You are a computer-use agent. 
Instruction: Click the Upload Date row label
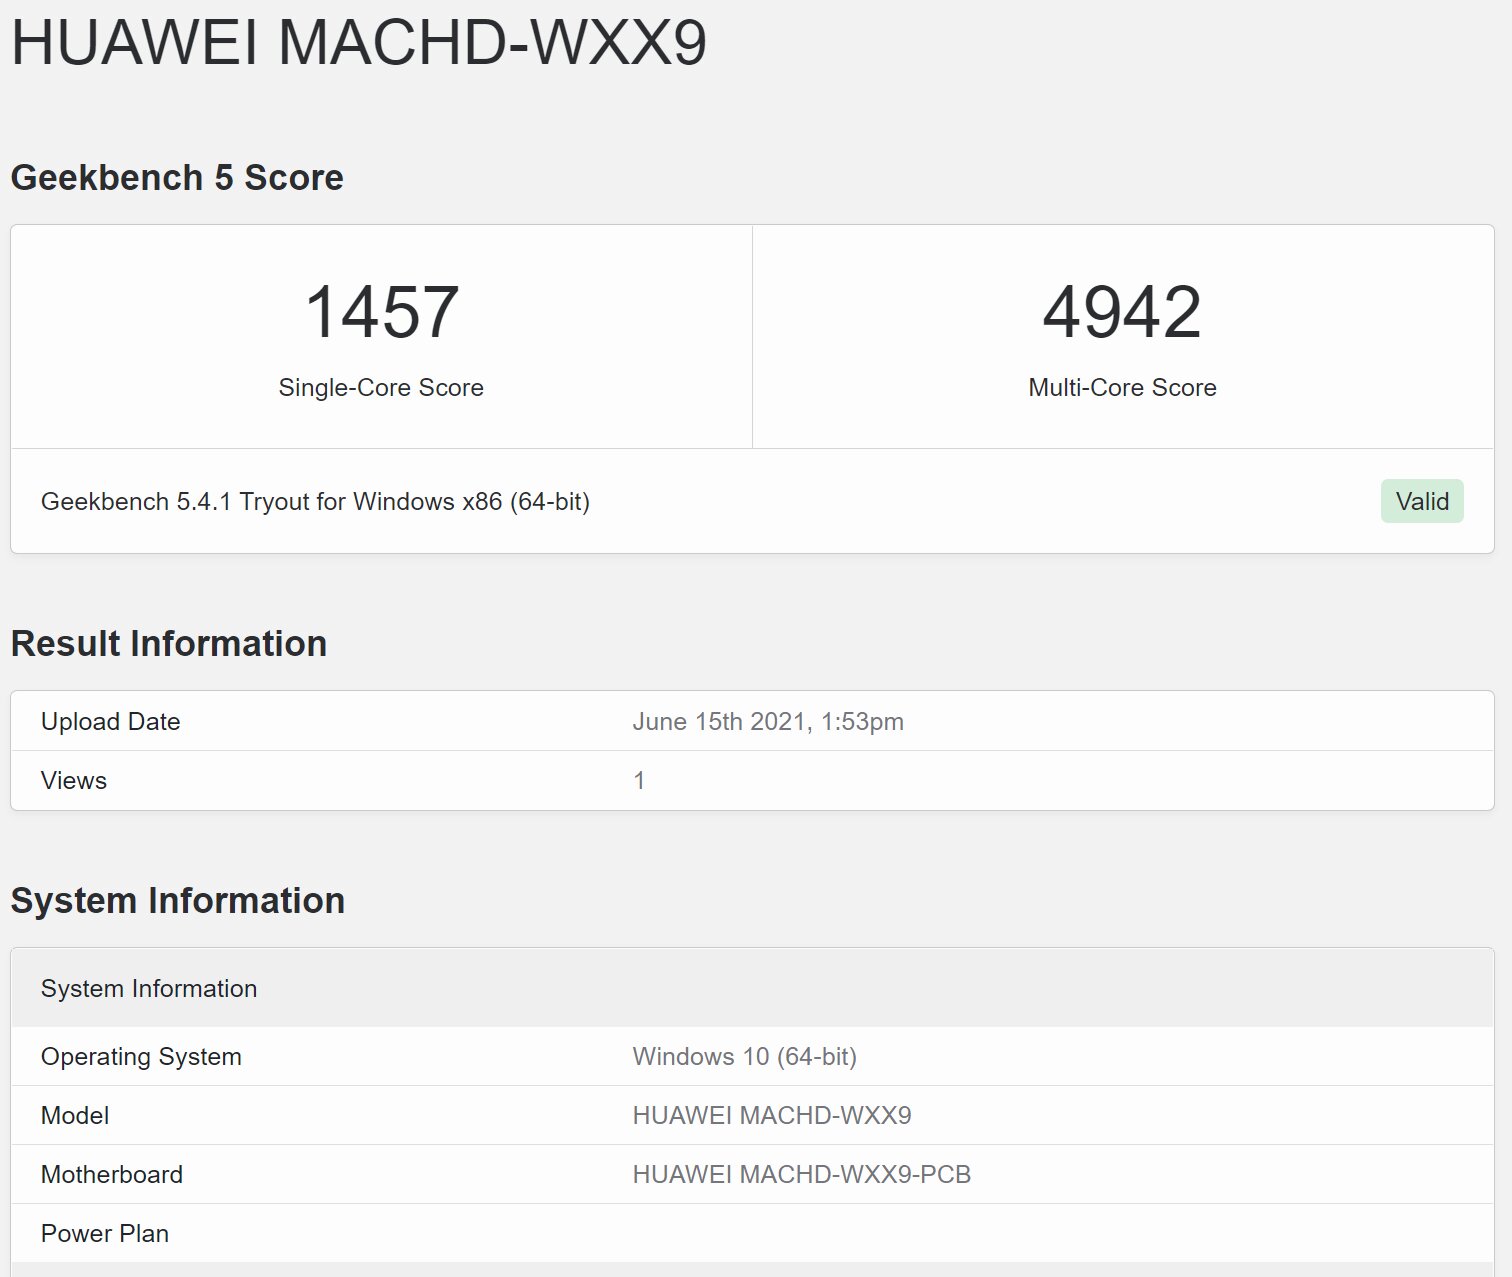click(111, 722)
